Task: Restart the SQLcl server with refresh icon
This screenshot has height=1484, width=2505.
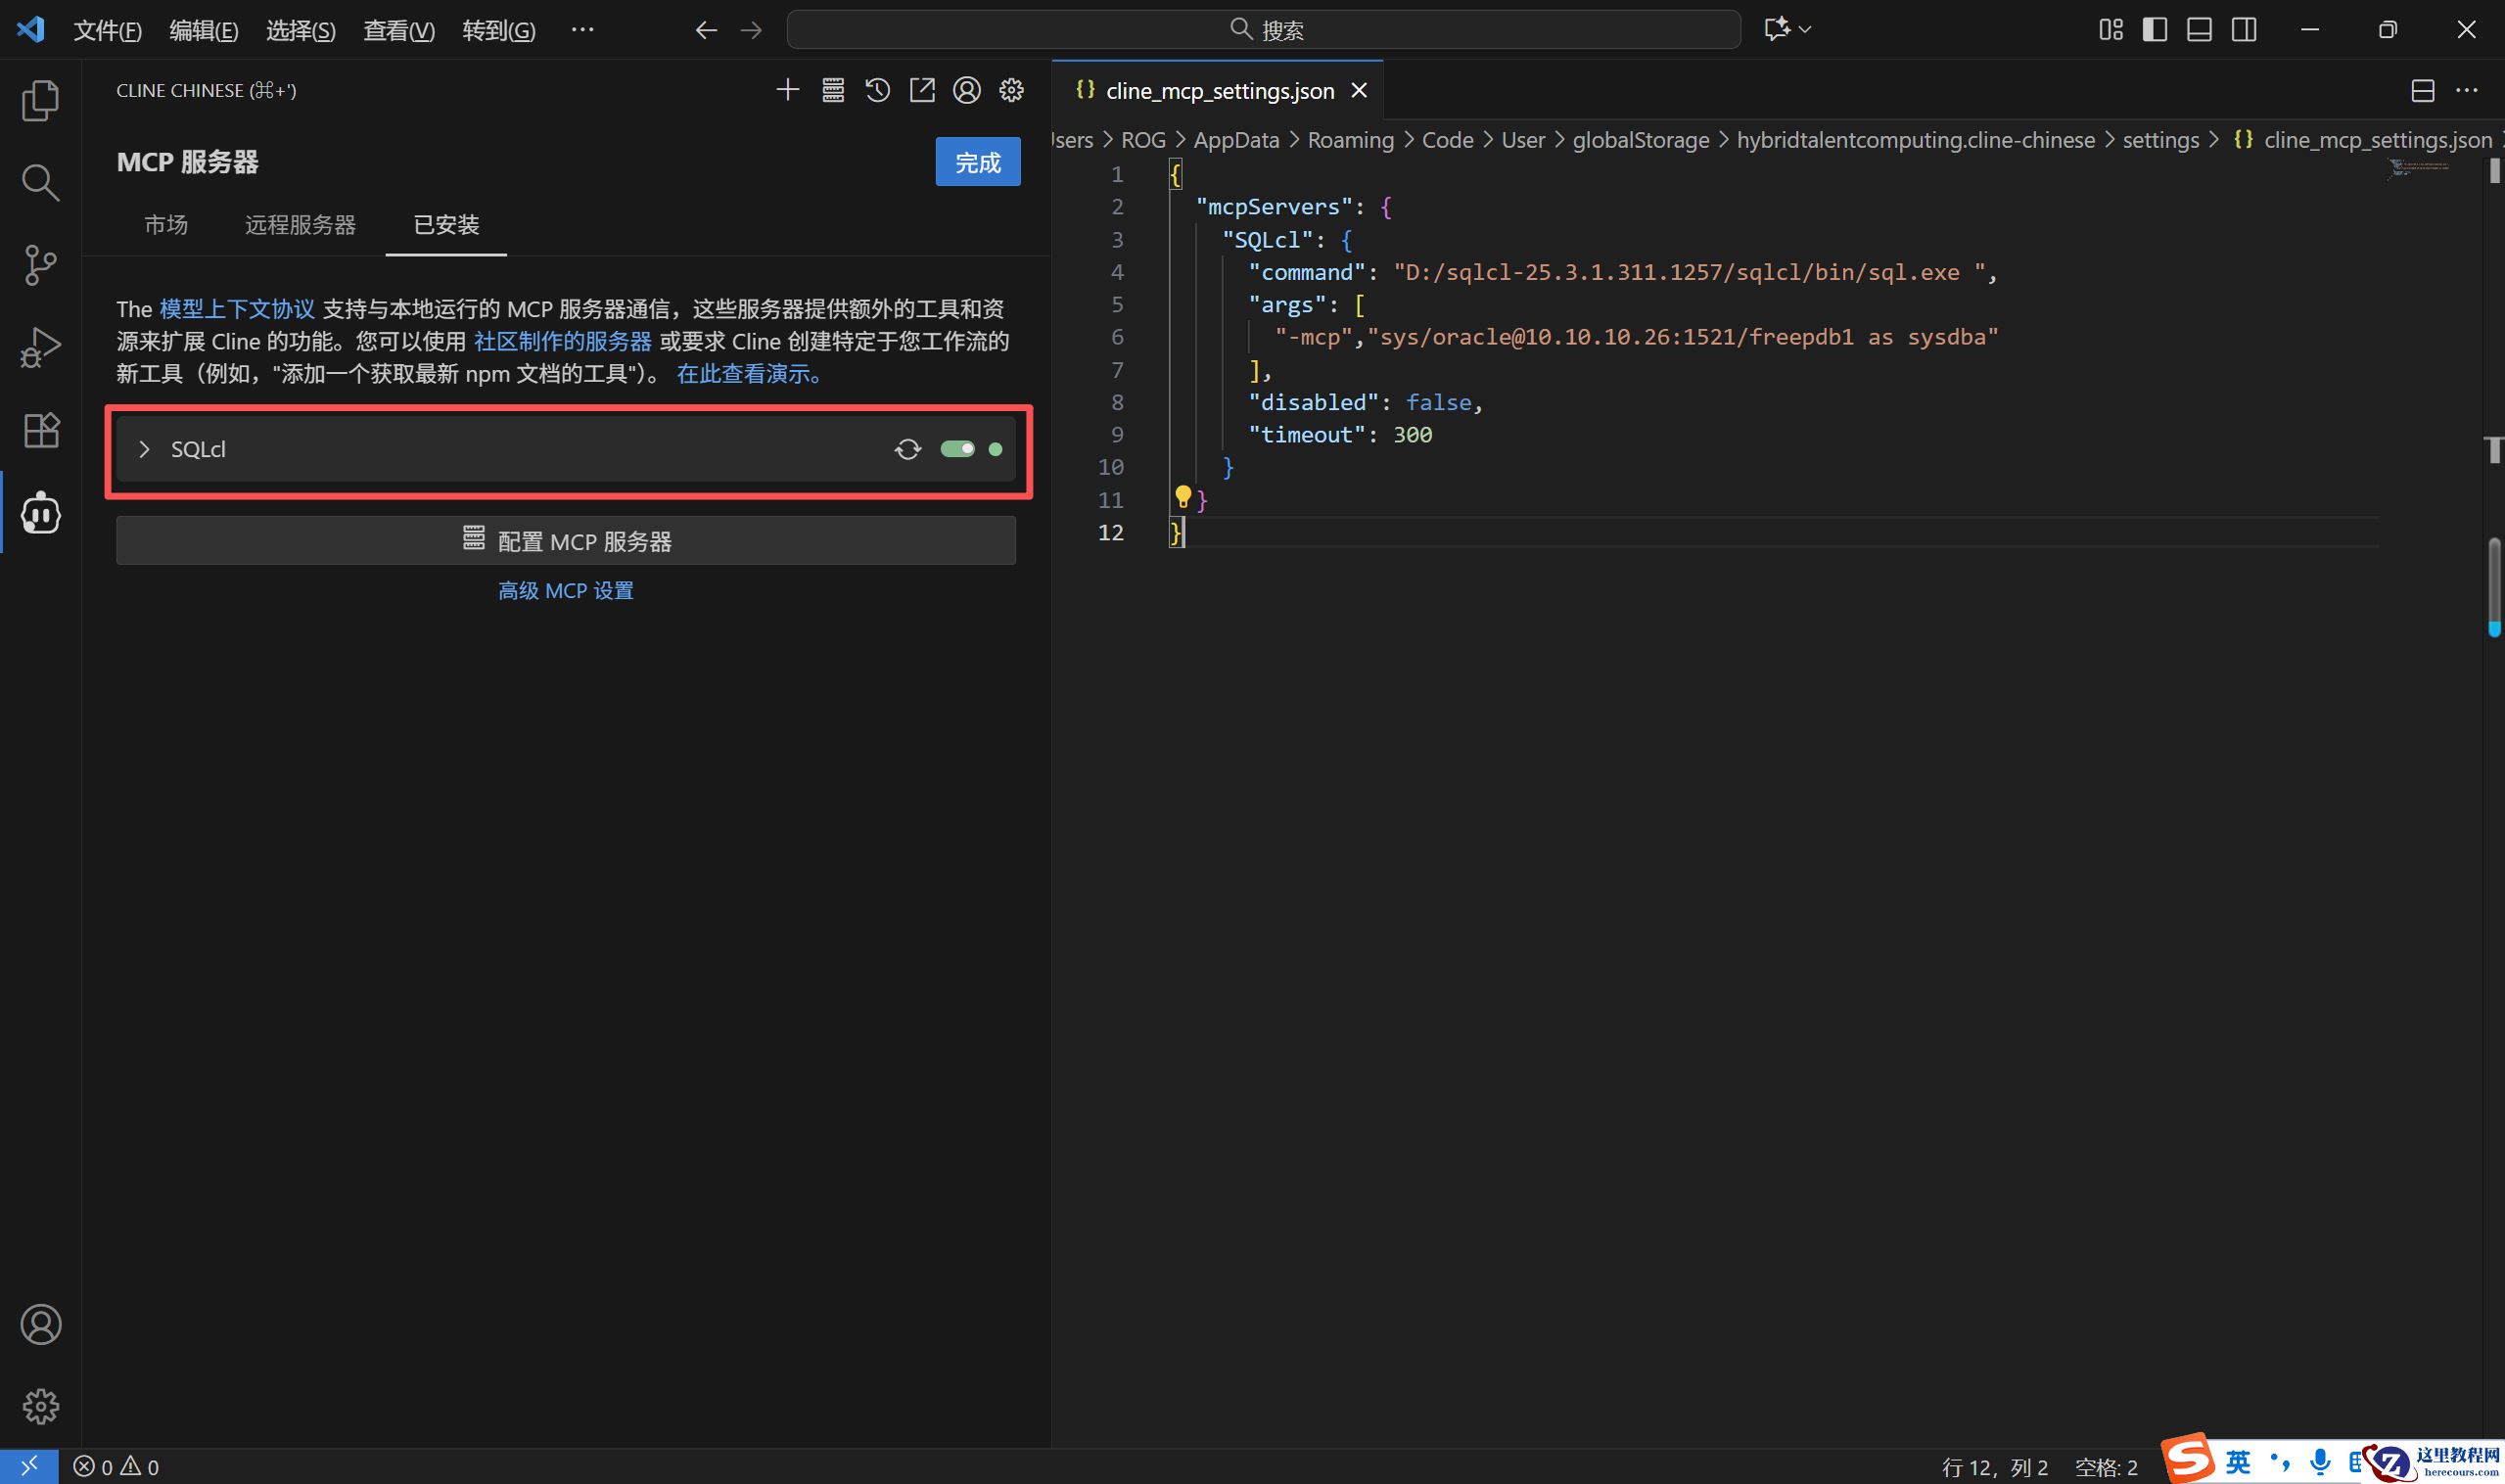Action: tap(907, 449)
